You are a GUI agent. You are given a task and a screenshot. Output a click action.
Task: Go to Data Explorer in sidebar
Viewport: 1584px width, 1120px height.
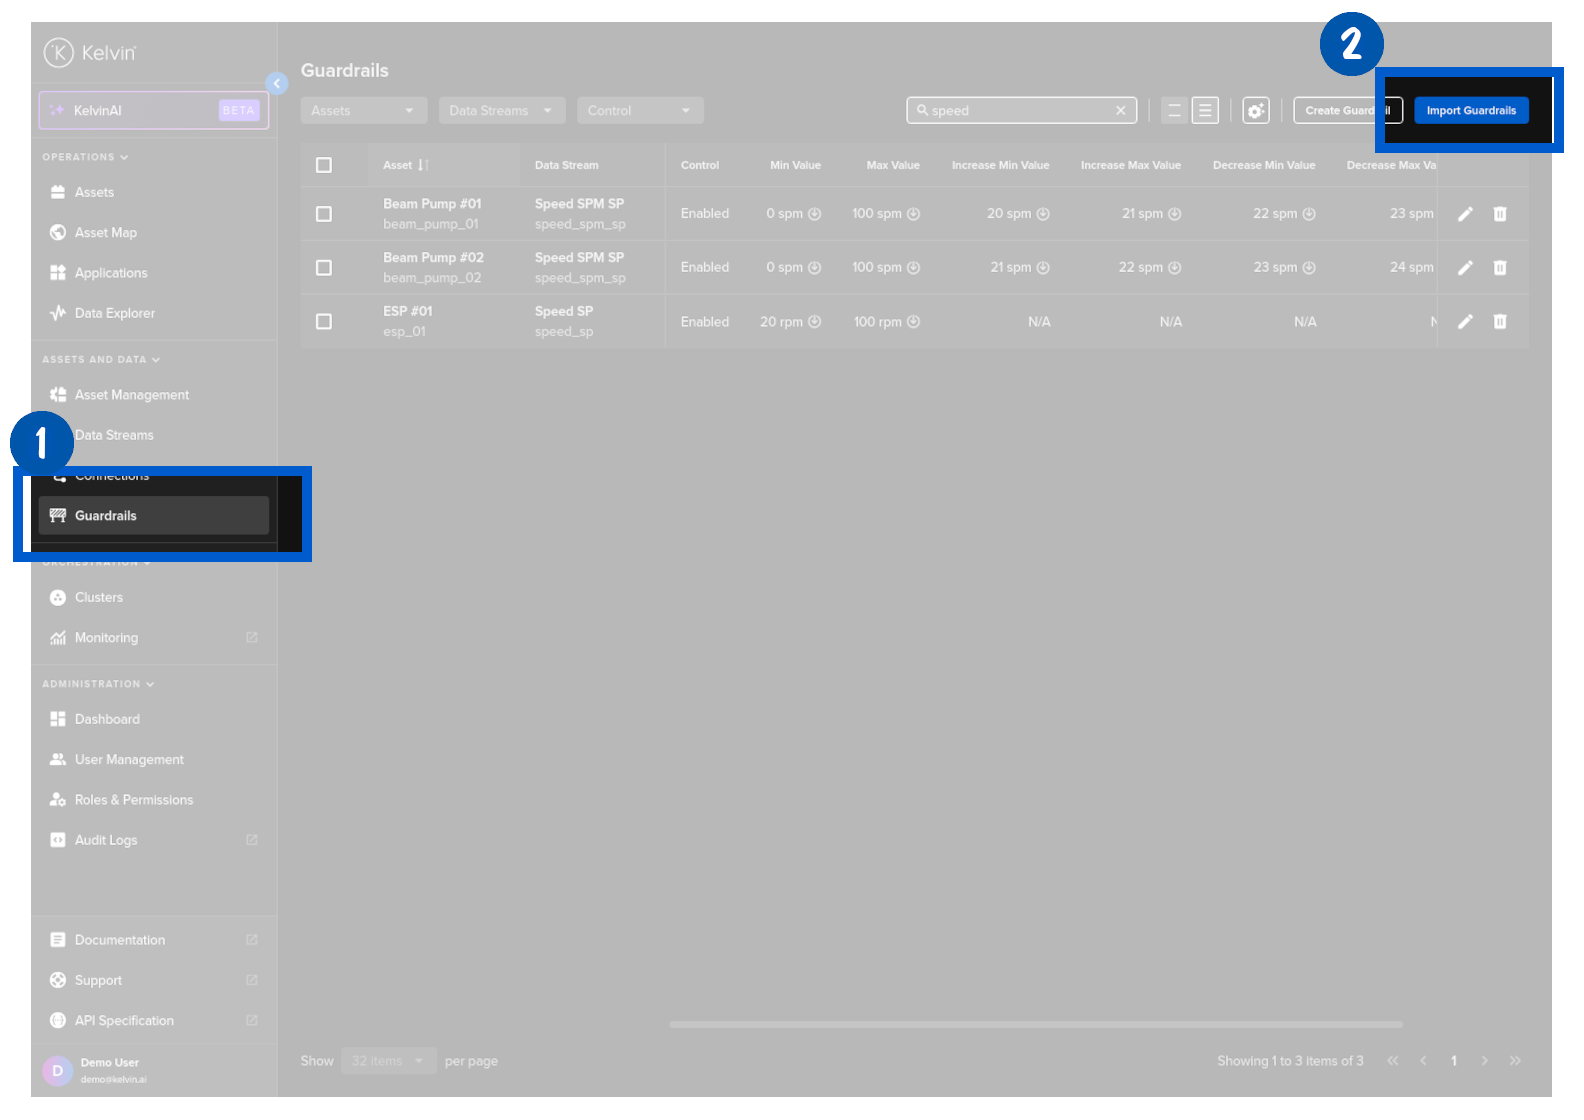click(114, 313)
